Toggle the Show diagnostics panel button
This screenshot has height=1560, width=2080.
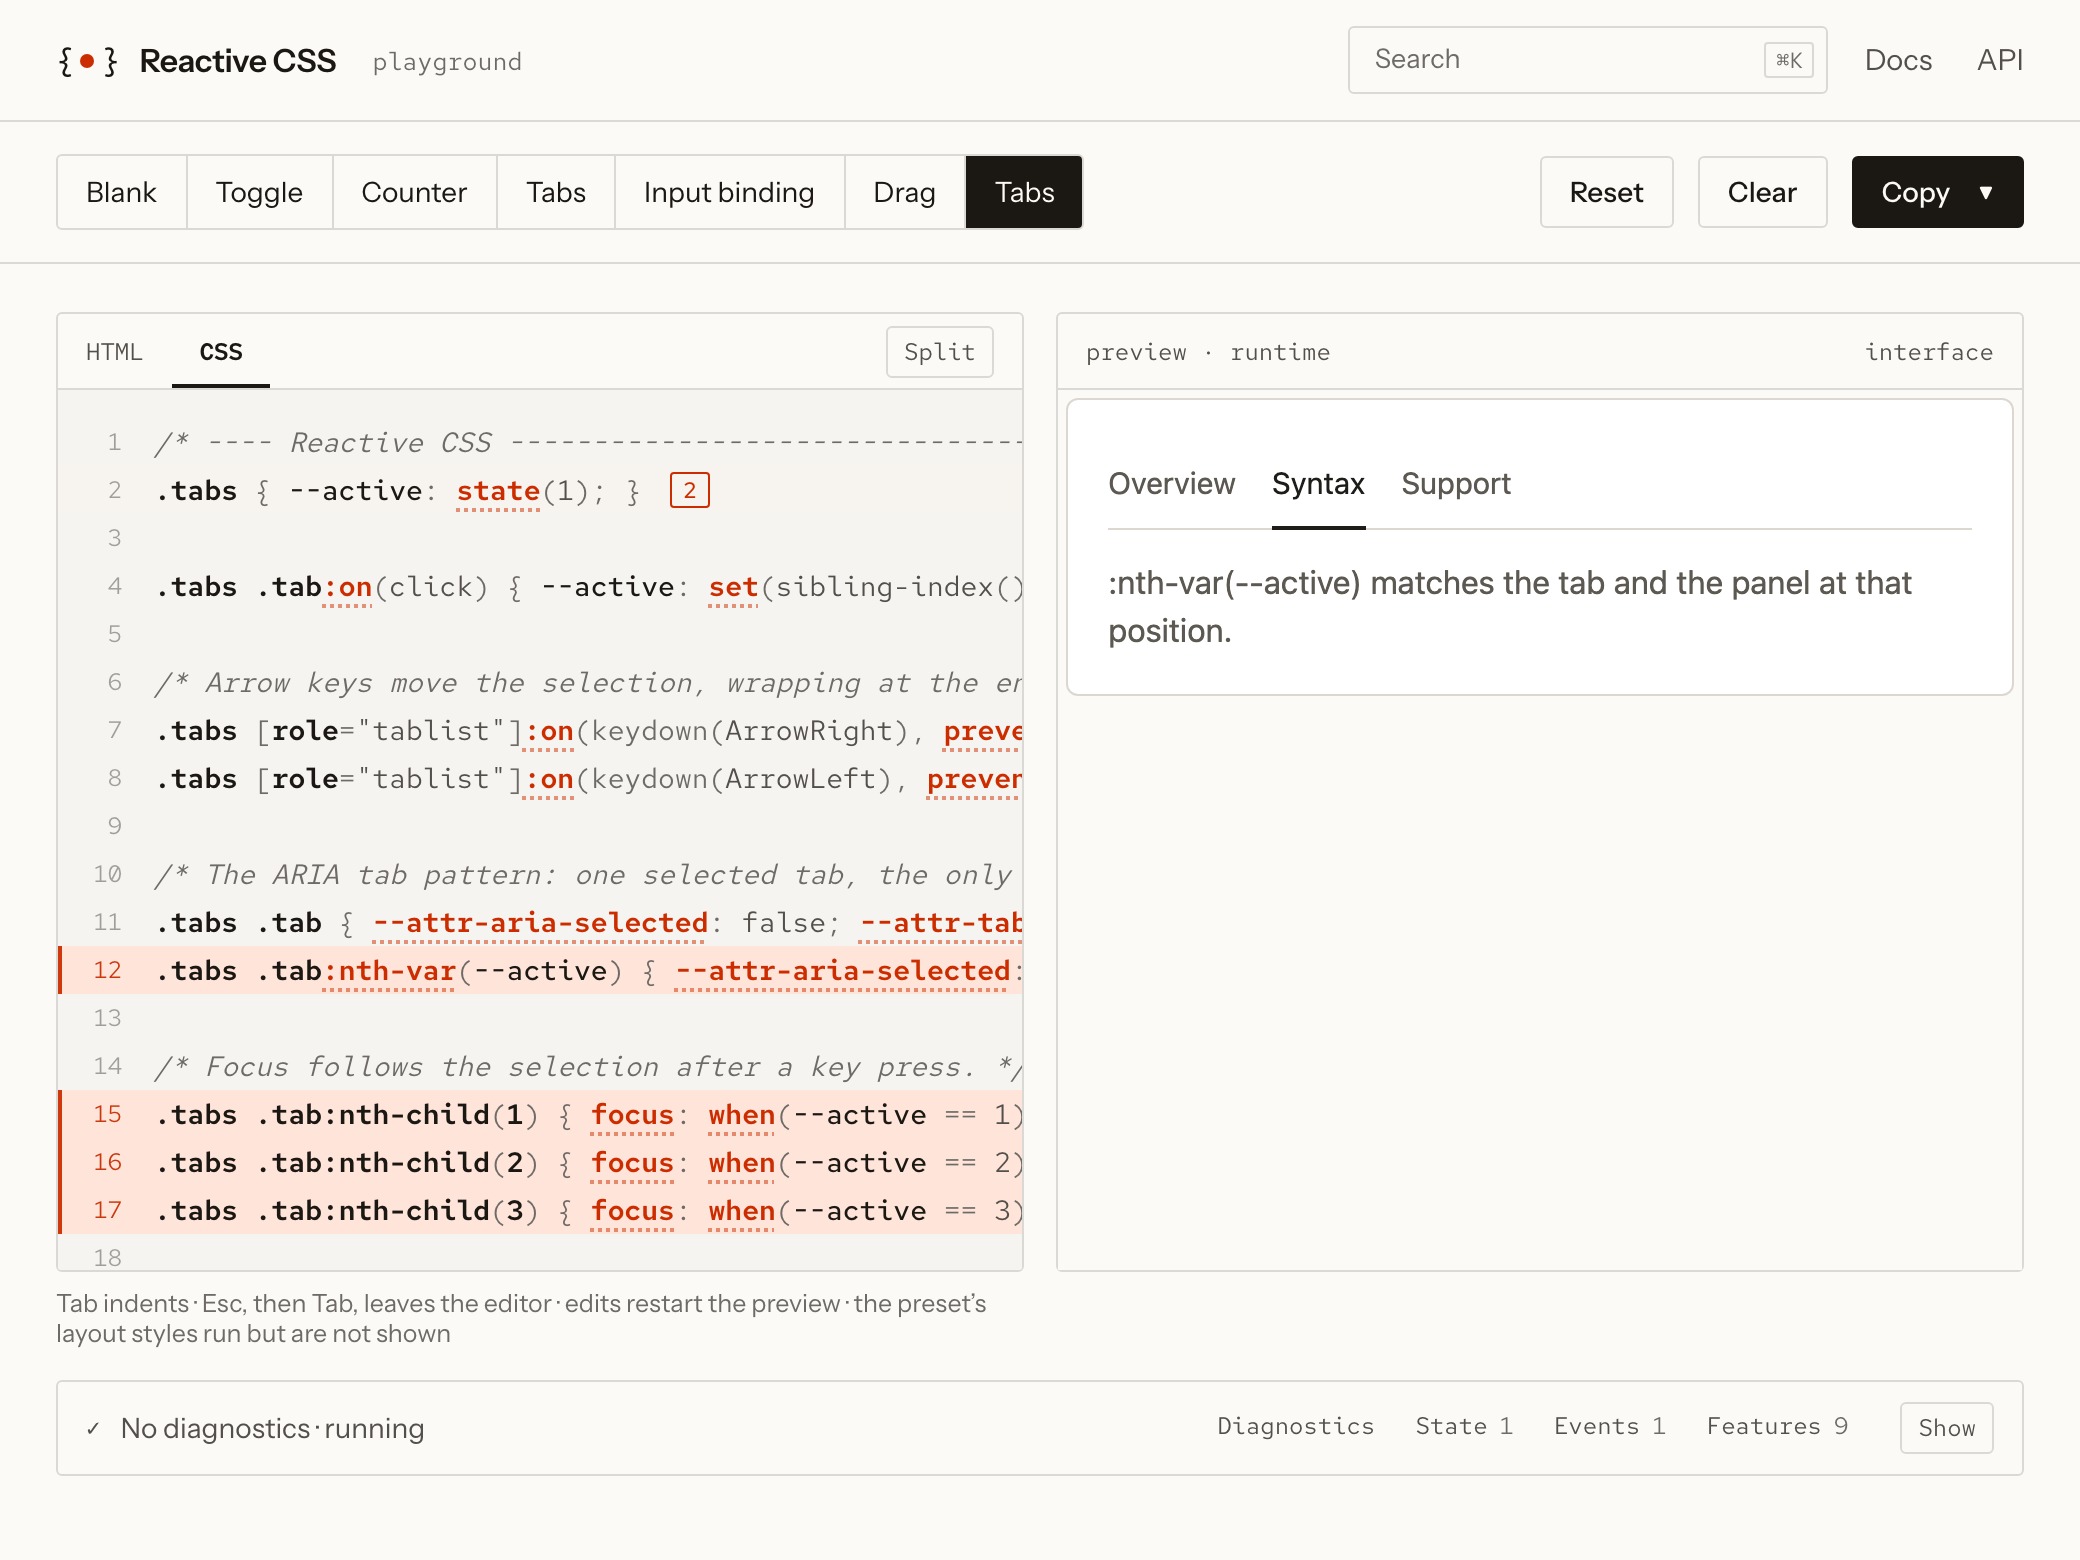[1947, 1428]
